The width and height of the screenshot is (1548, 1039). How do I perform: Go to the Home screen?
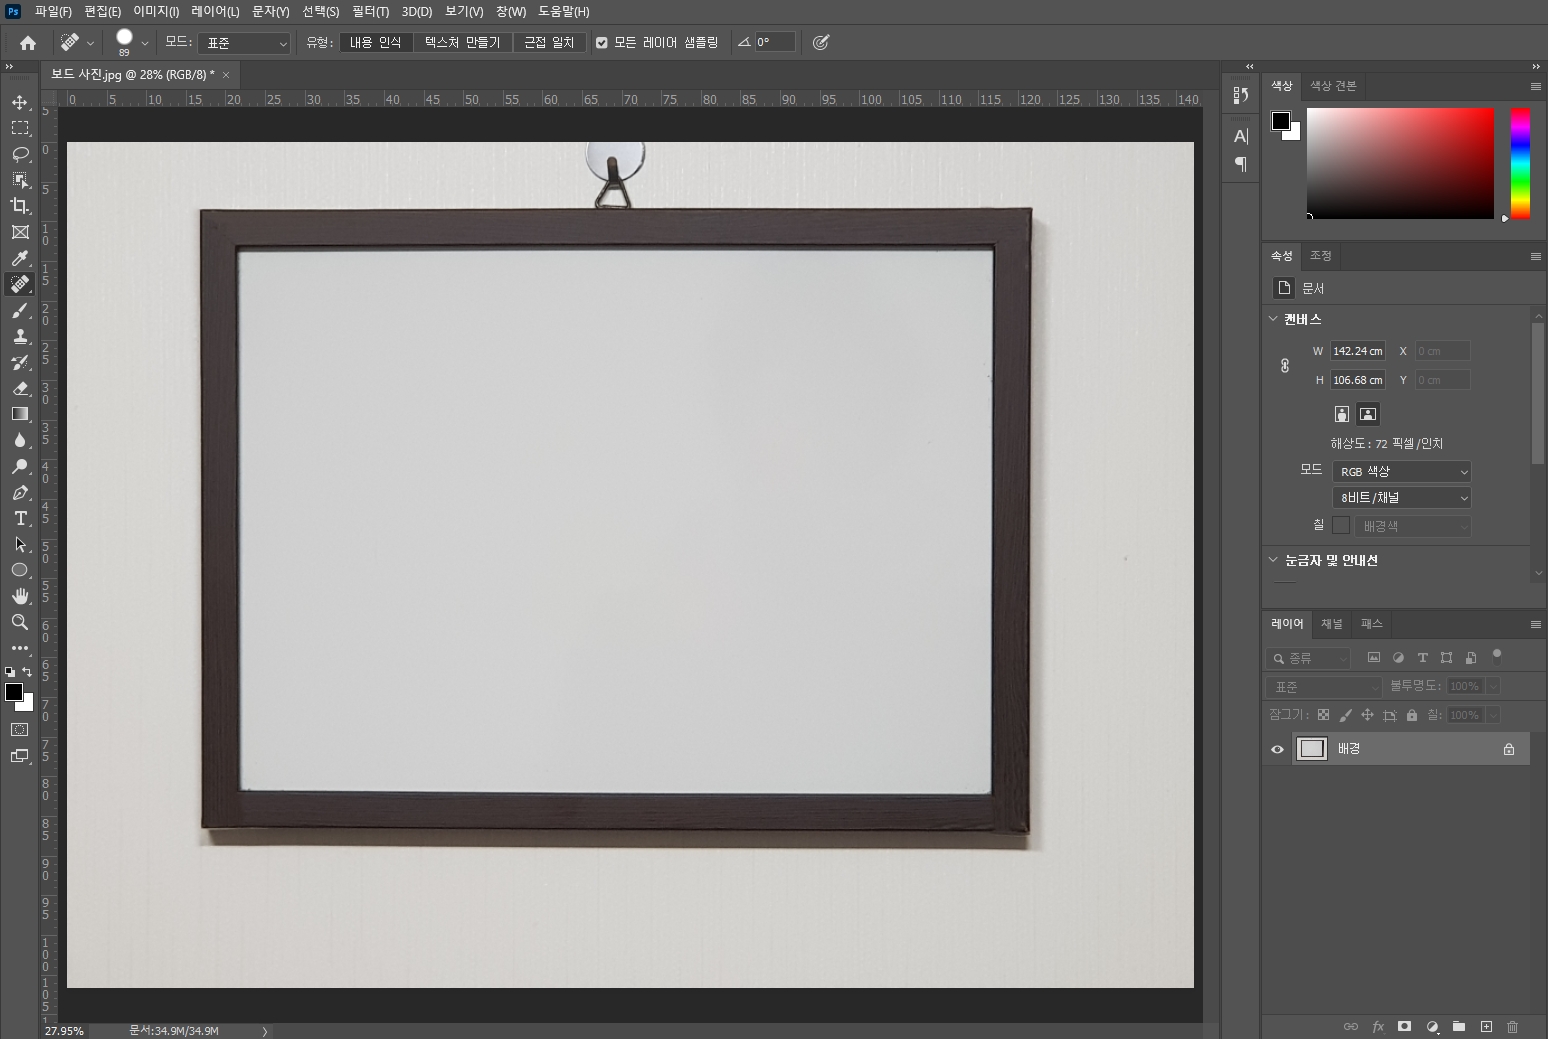point(28,43)
